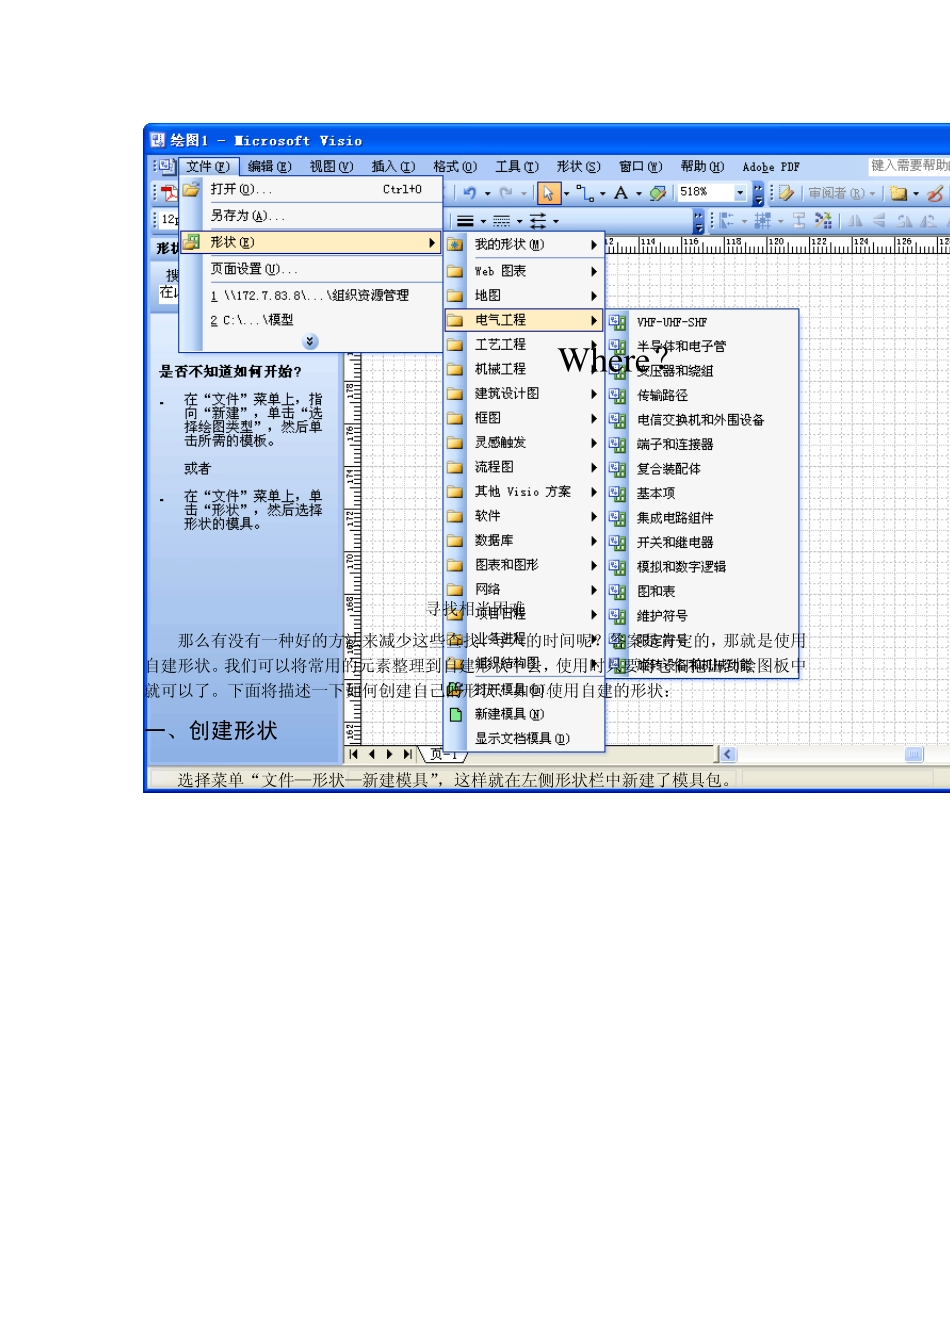Go to first page navigation arrow
The image size is (950, 1344).
click(x=354, y=755)
